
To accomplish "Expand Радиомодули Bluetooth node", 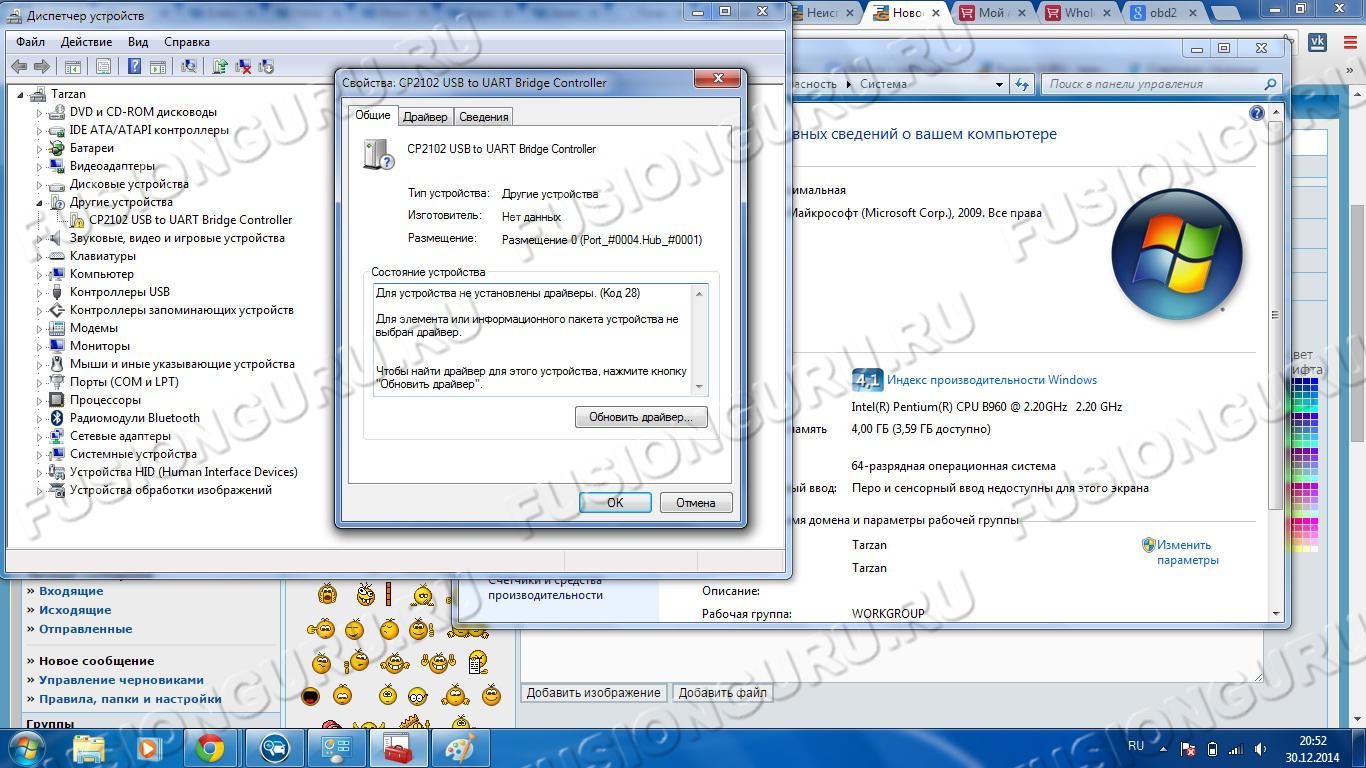I will 40,419.
